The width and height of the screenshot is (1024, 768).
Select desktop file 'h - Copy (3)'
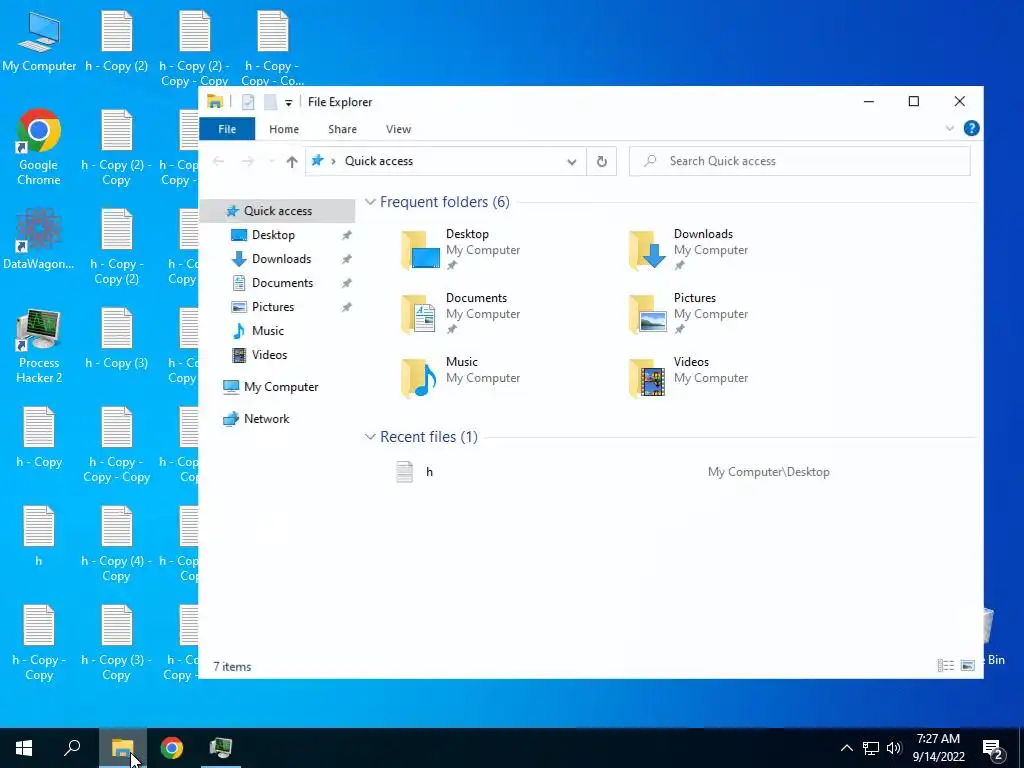pos(116,339)
